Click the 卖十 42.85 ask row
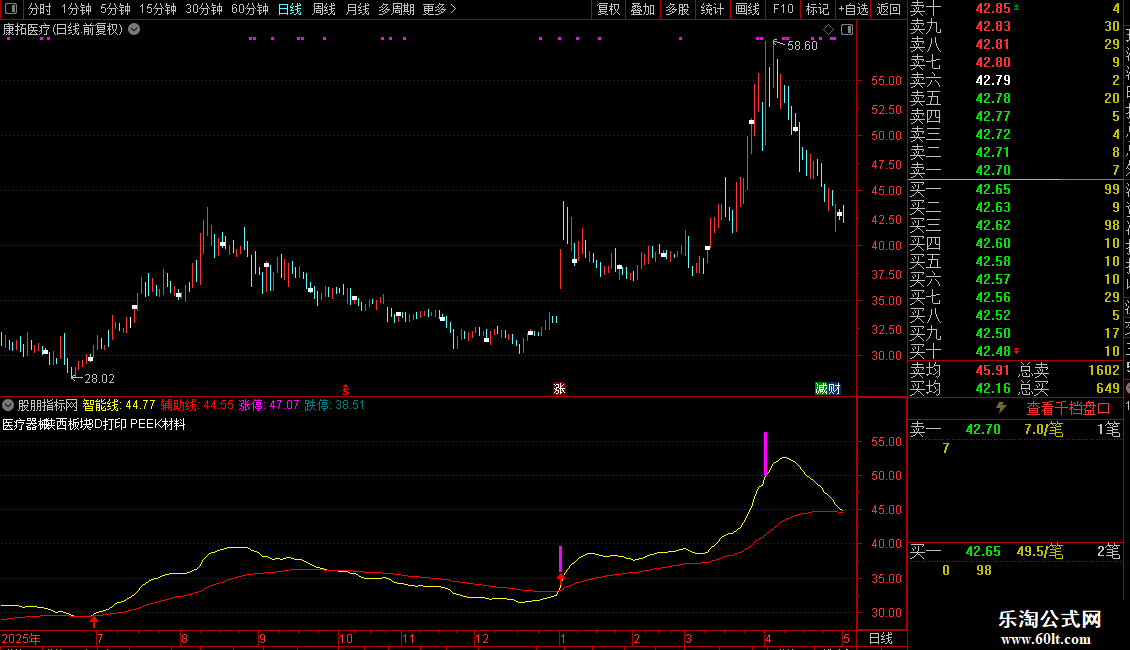Viewport: 1130px width, 650px height. 1015,9
